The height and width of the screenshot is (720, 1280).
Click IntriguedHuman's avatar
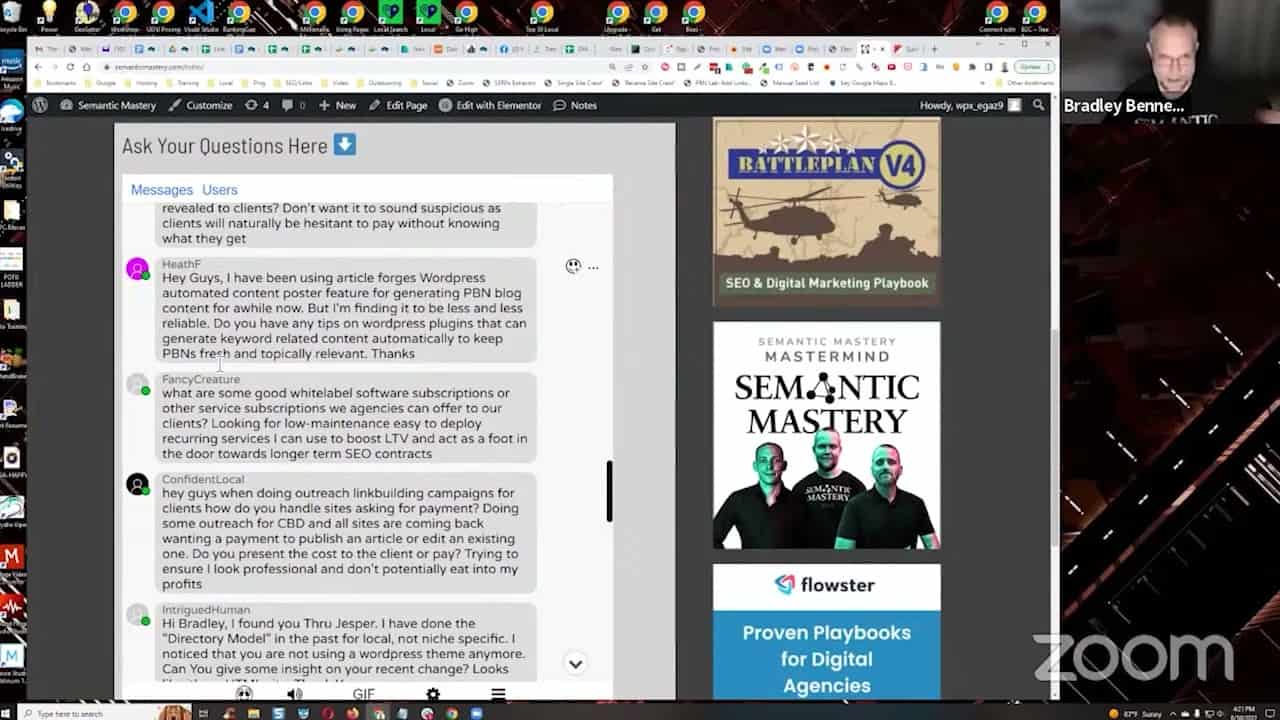click(137, 614)
